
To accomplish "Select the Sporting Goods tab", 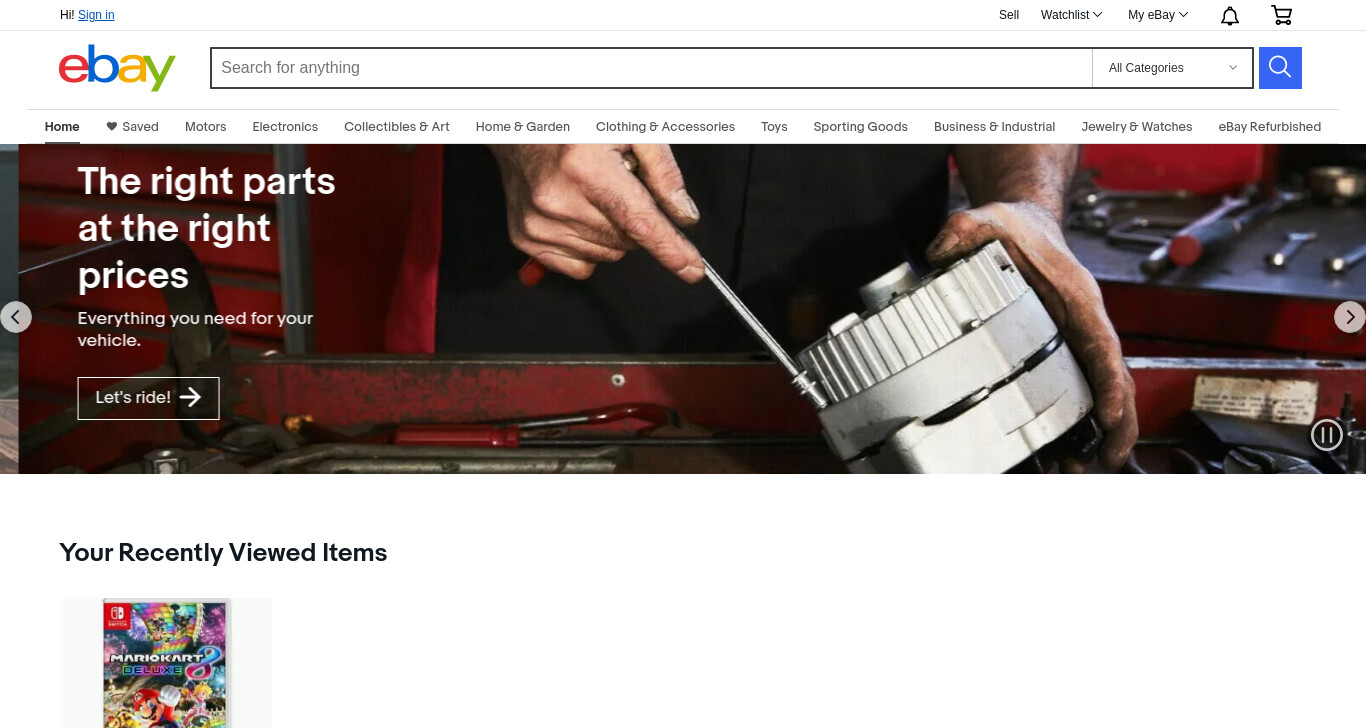I will 860,127.
